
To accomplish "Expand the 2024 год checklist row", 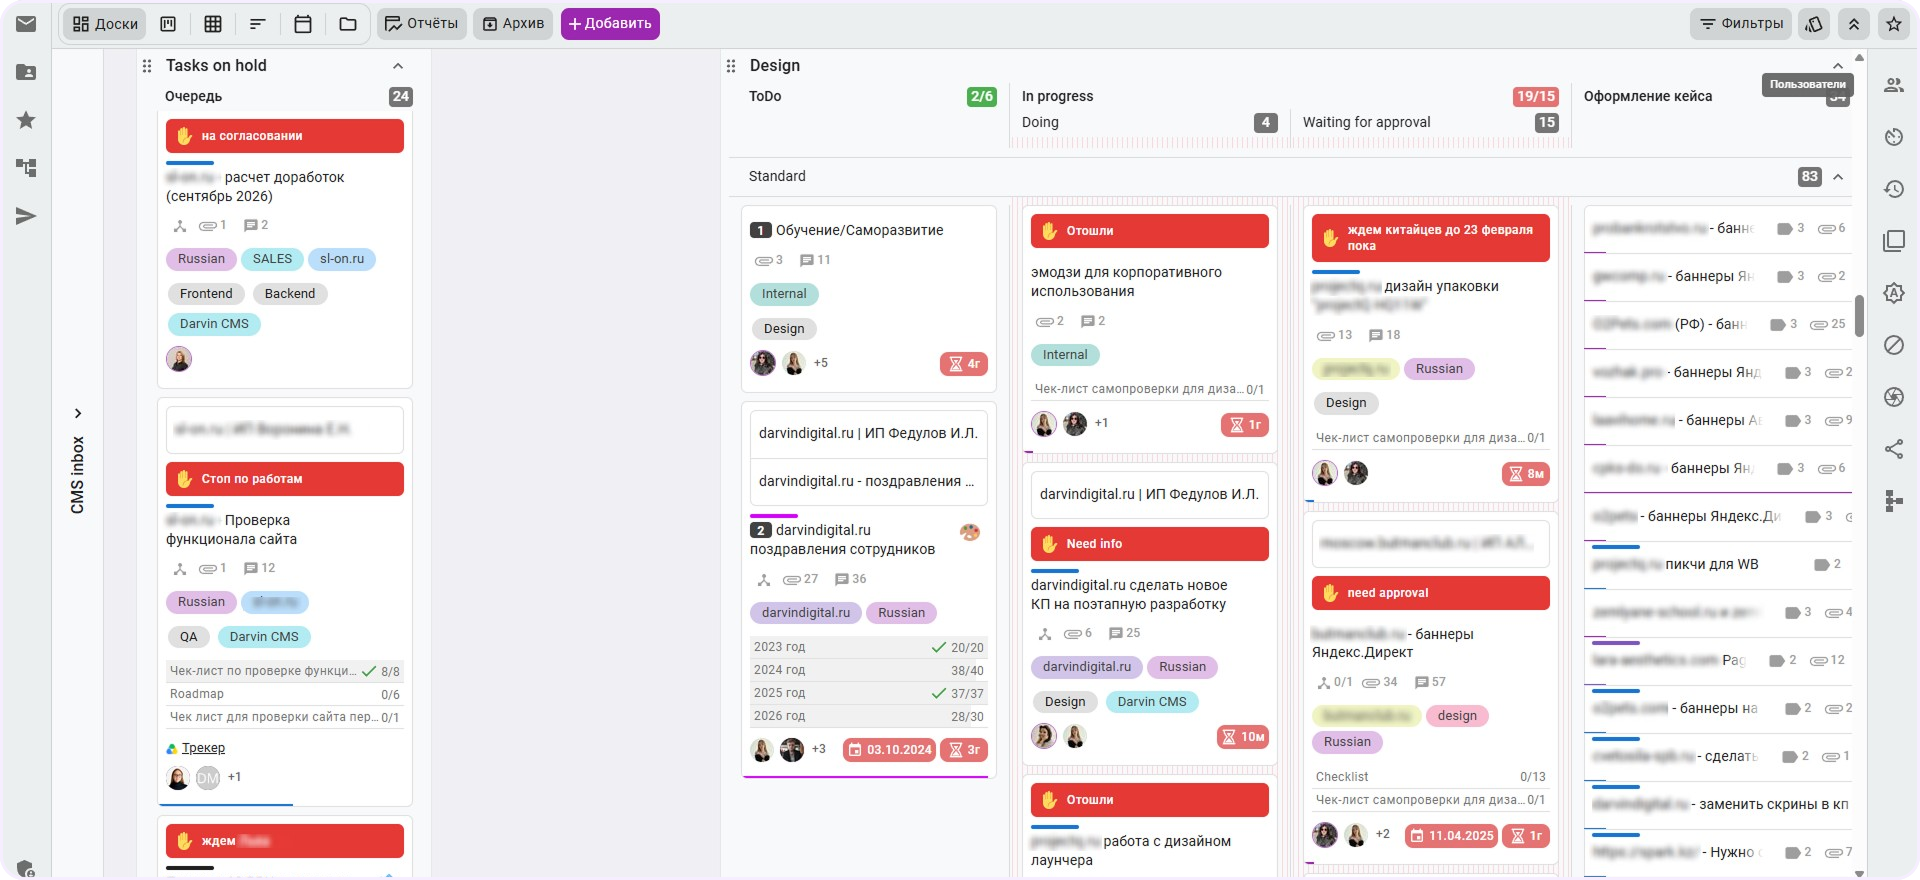I will (x=868, y=670).
